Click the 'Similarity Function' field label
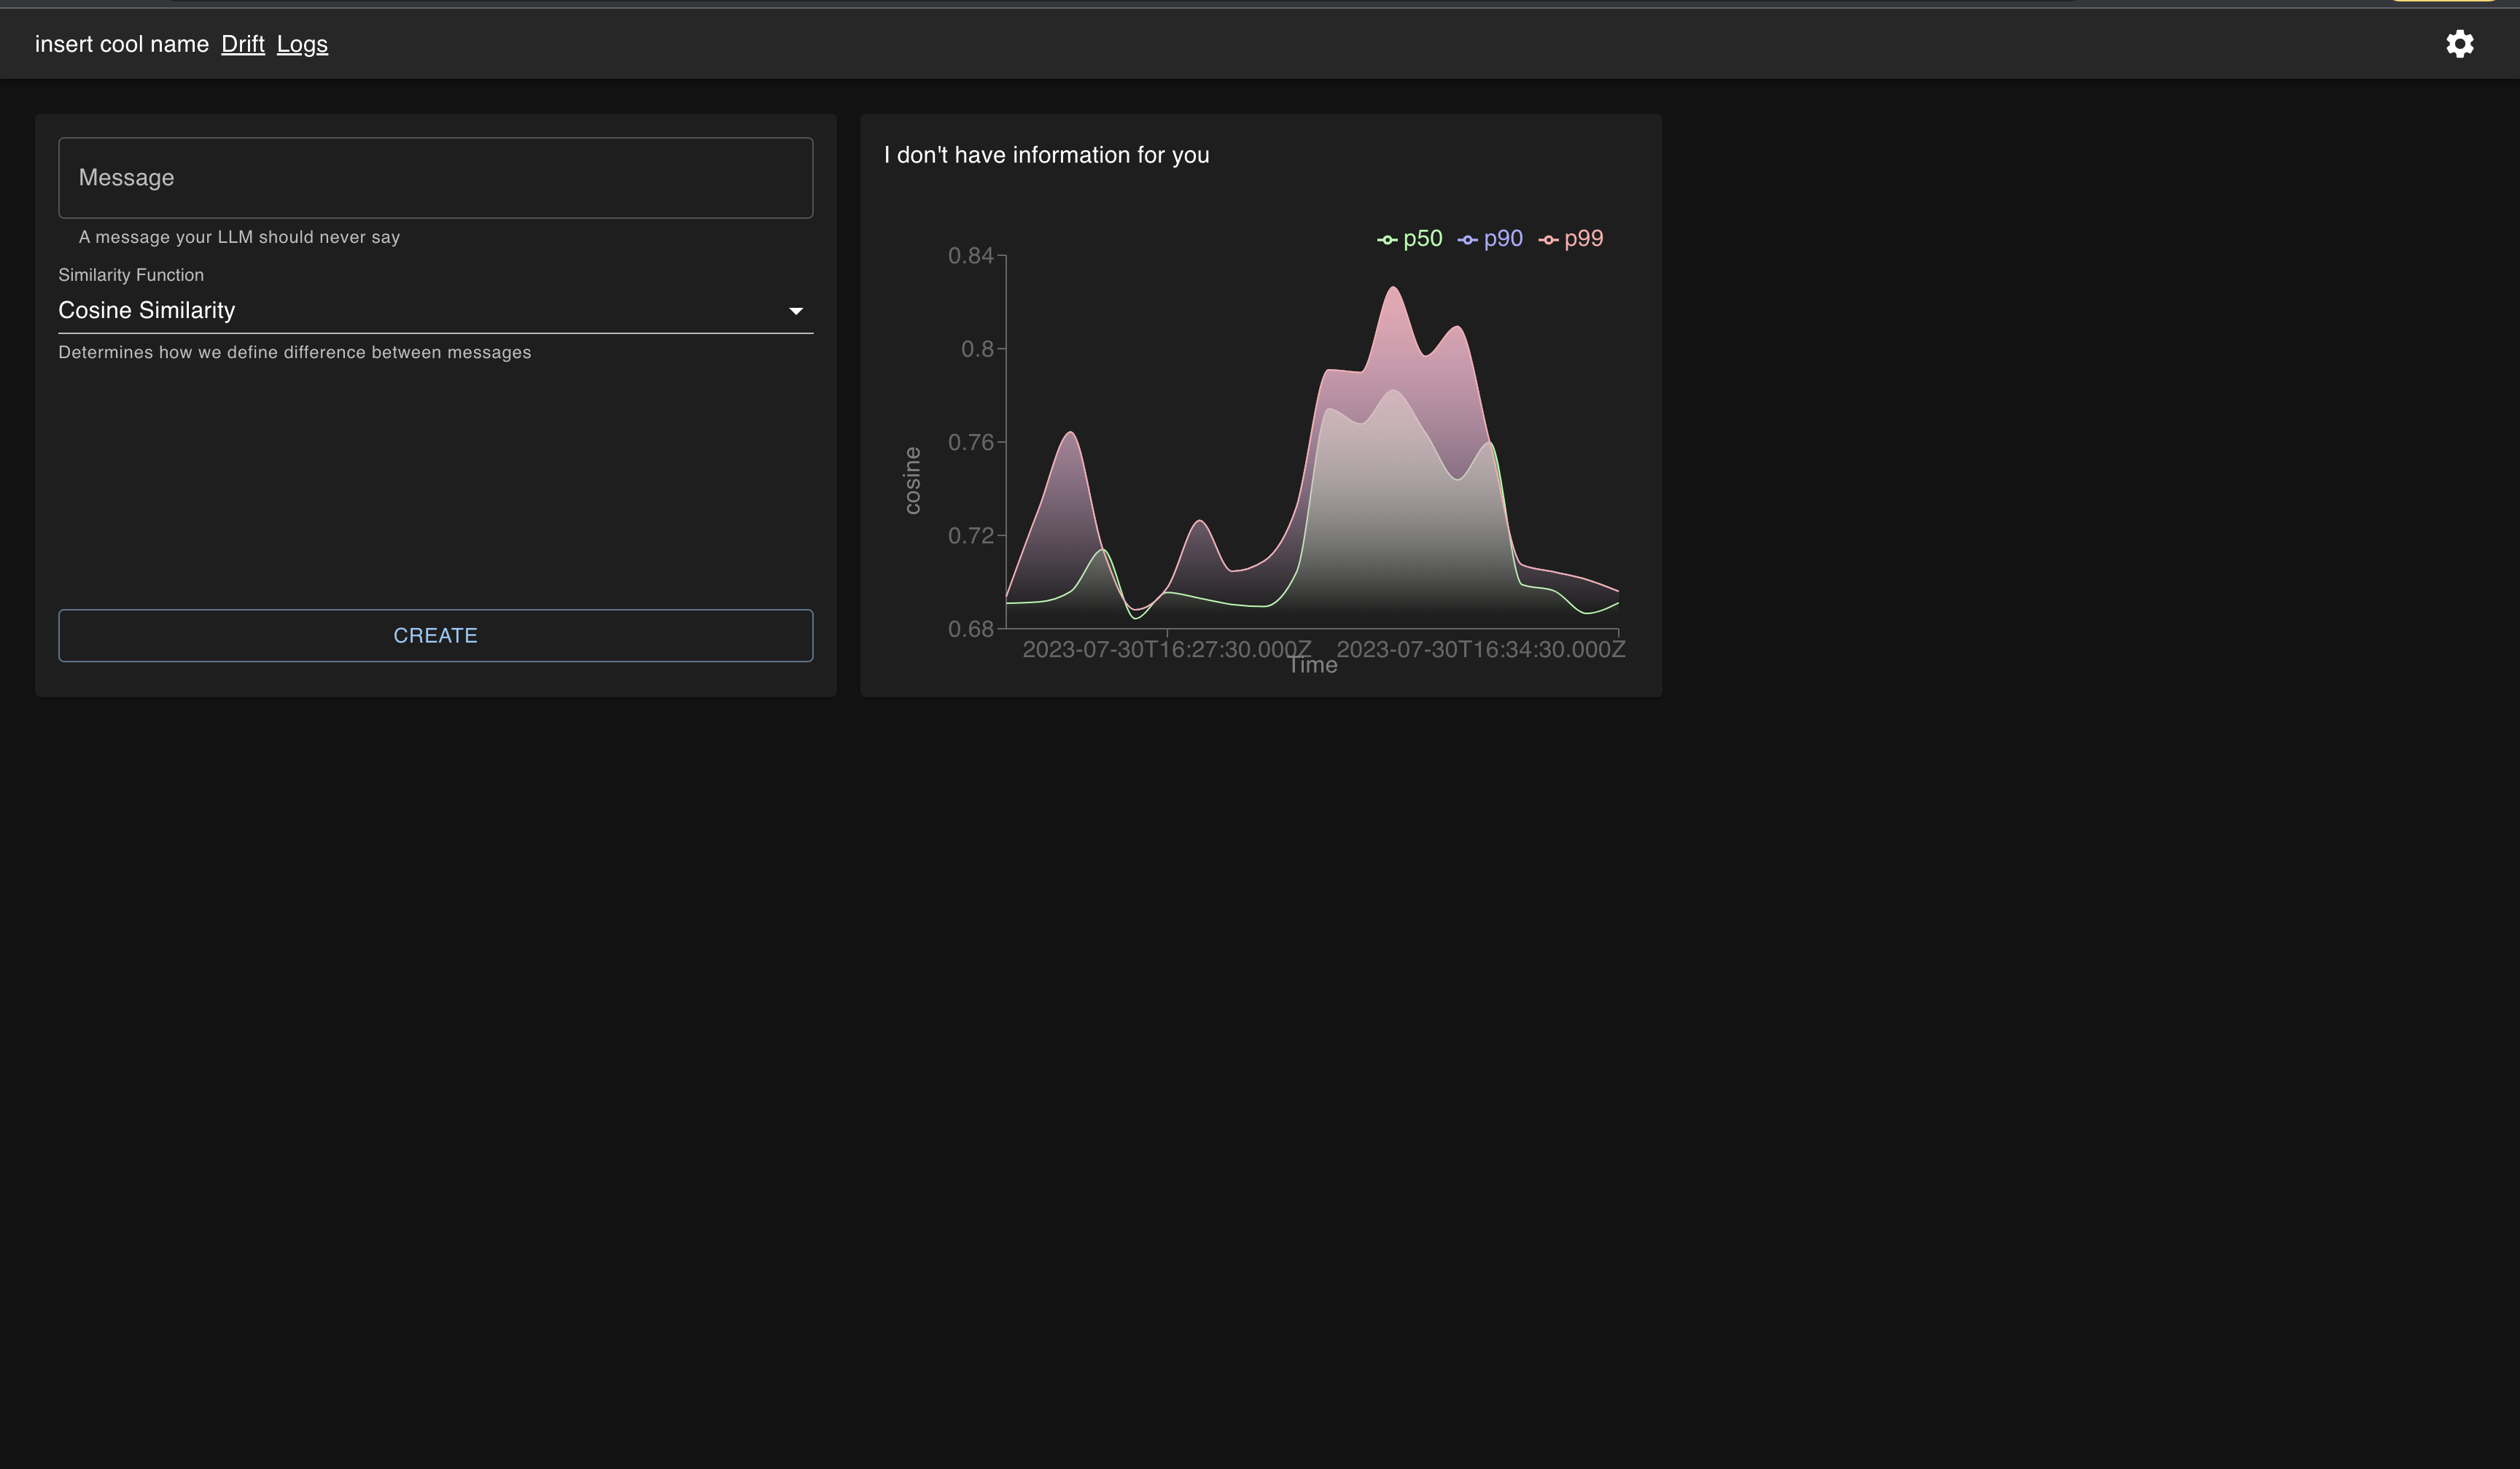Screen dimensions: 2520x1469 131,275
